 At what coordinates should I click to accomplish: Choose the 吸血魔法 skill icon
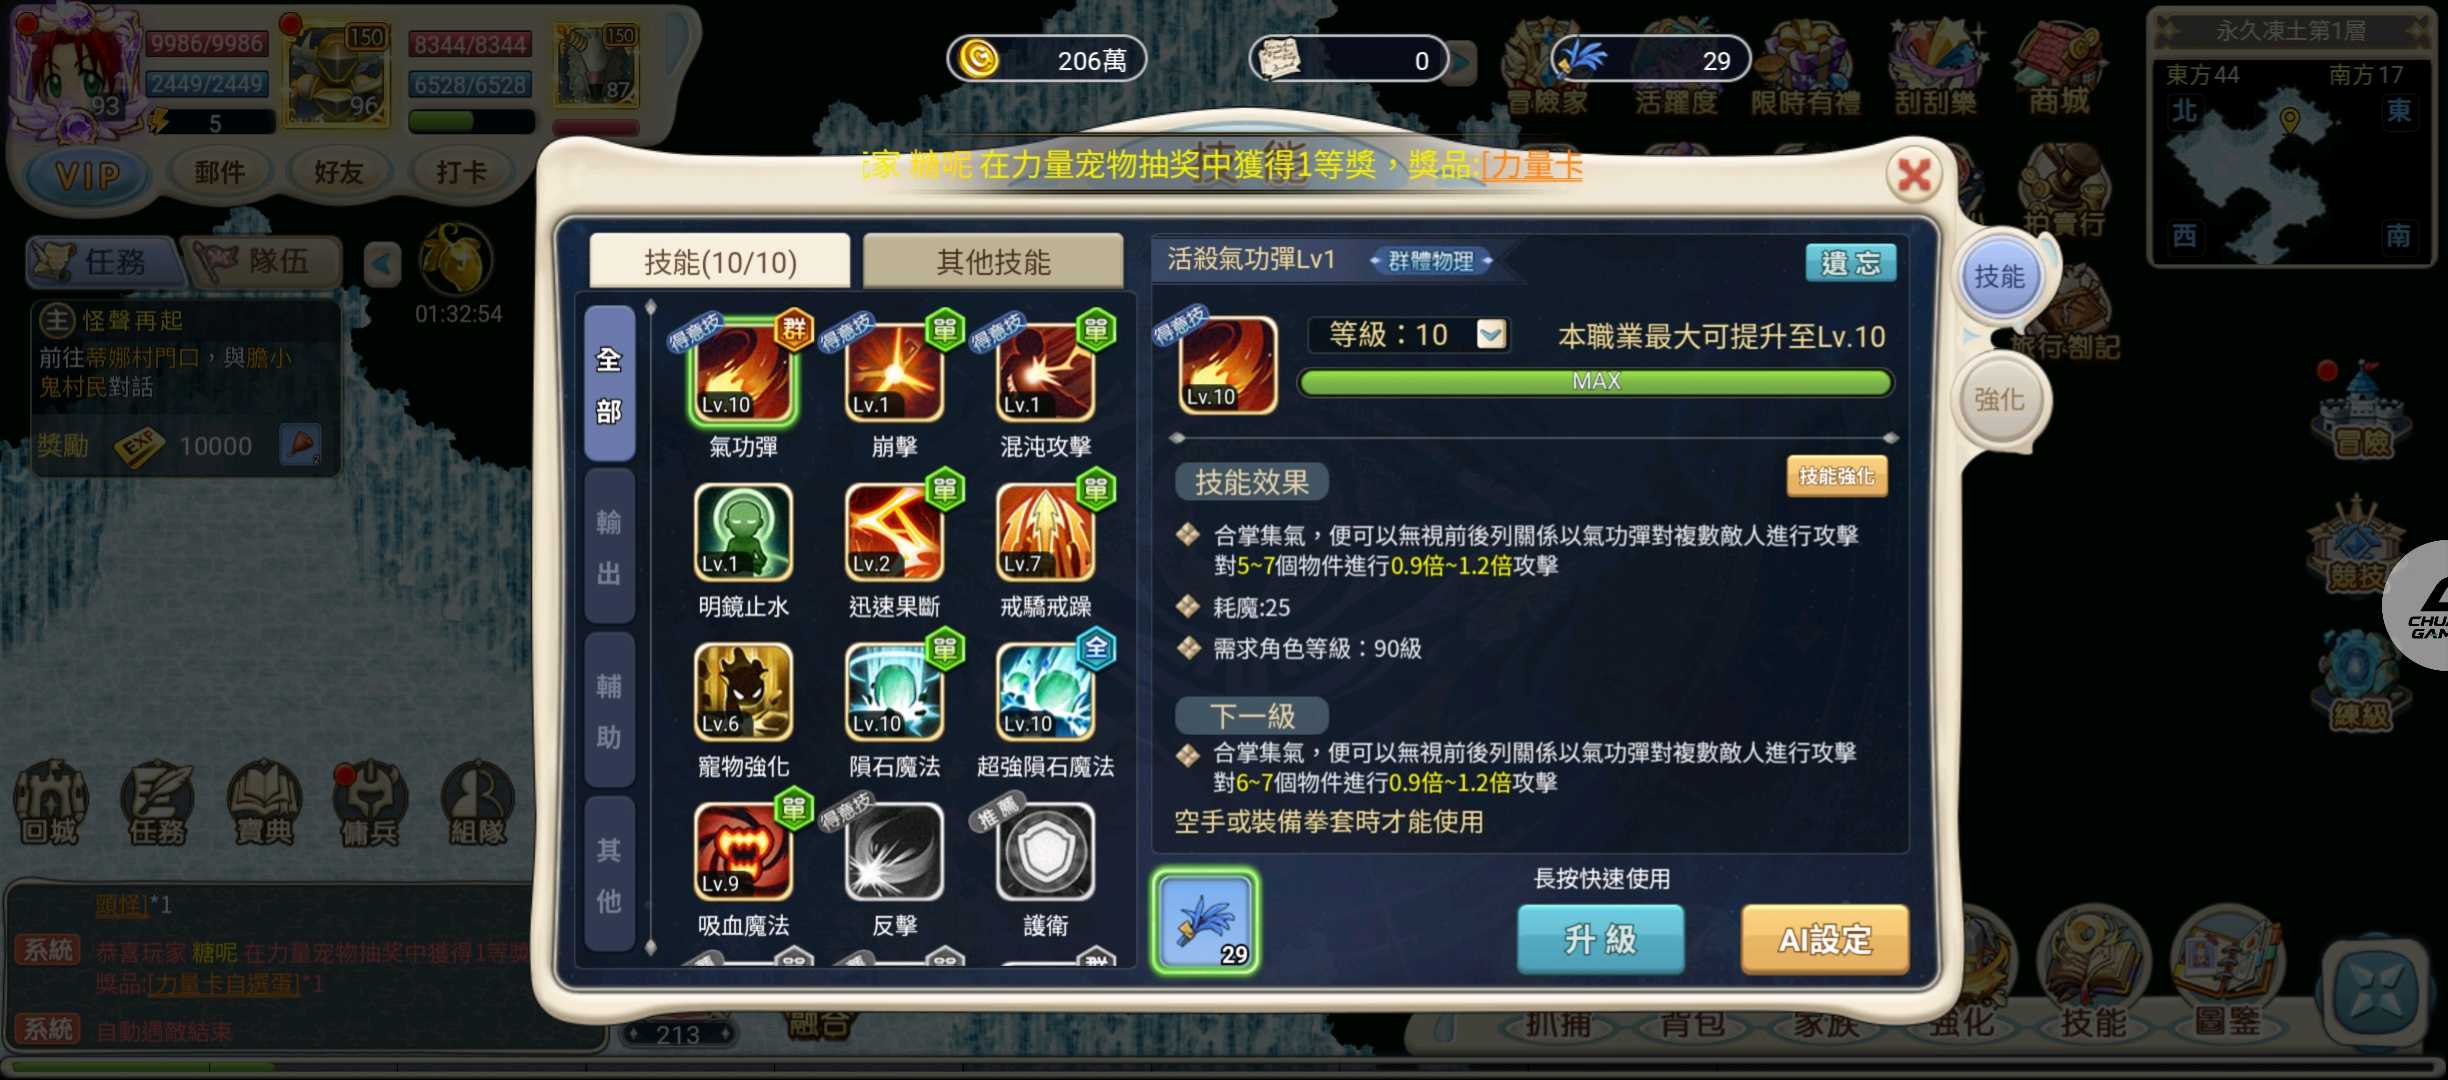pyautogui.click(x=743, y=852)
